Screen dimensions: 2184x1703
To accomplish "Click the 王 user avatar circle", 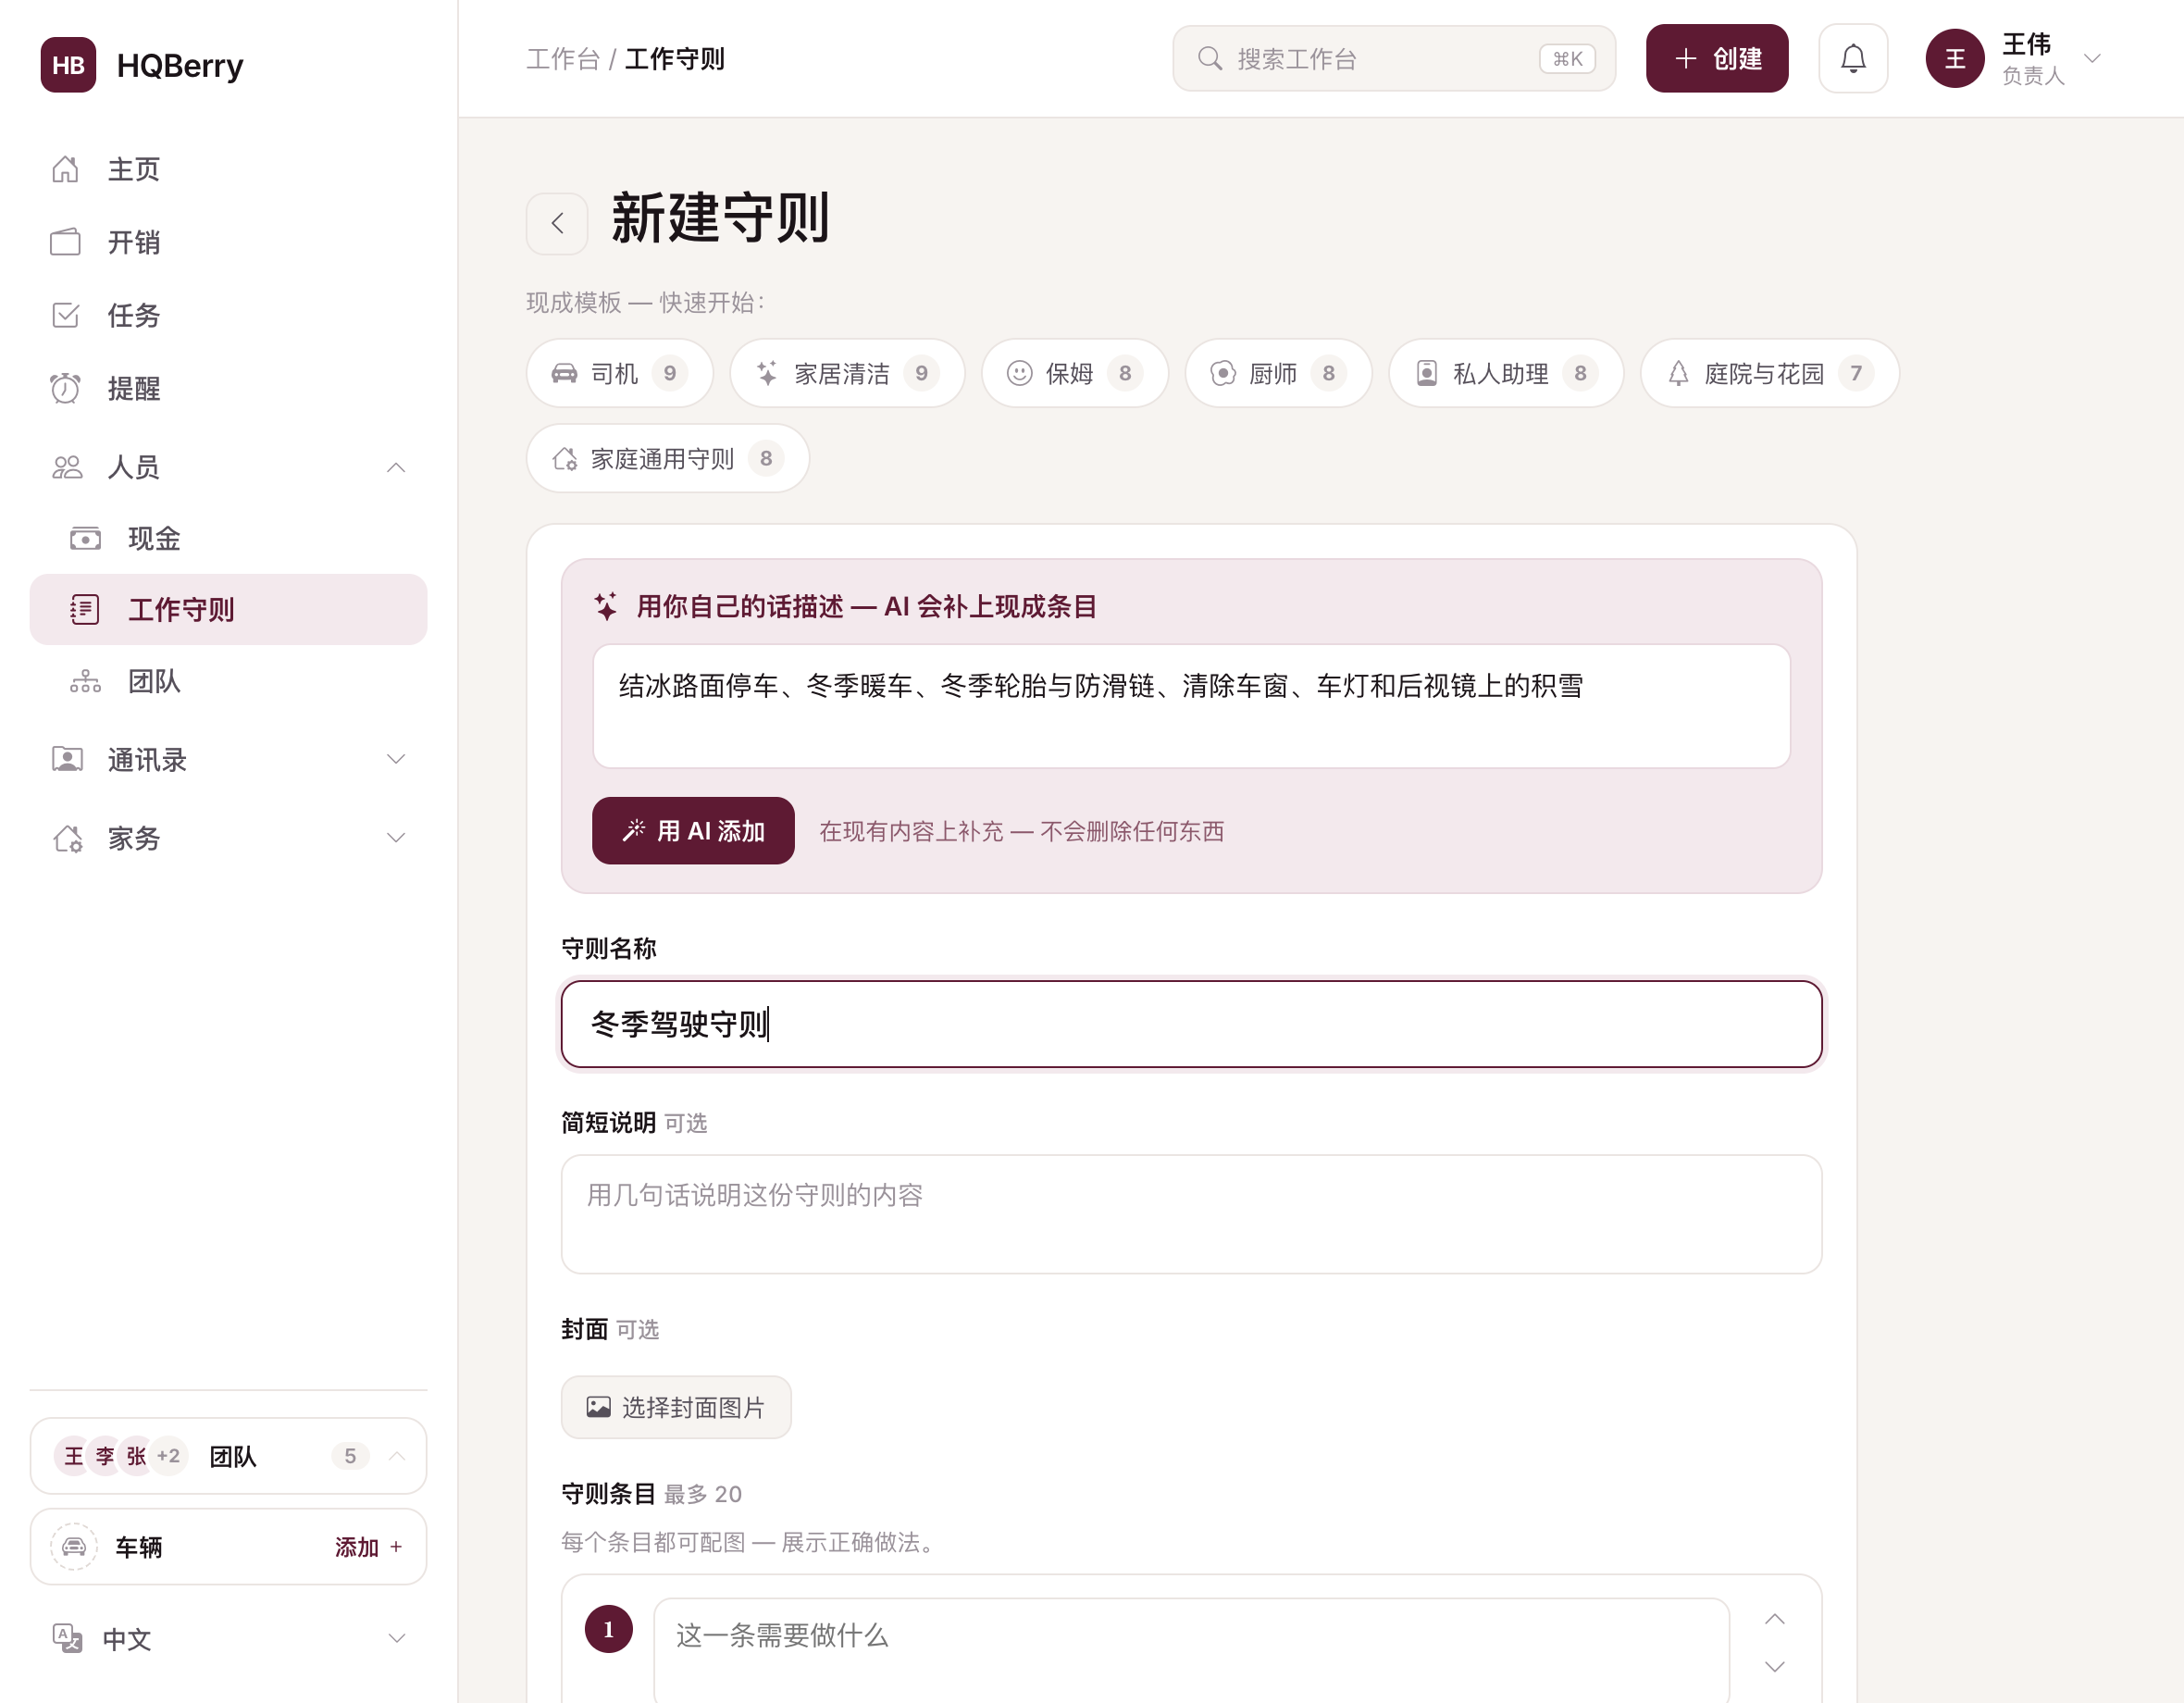I will [1955, 58].
